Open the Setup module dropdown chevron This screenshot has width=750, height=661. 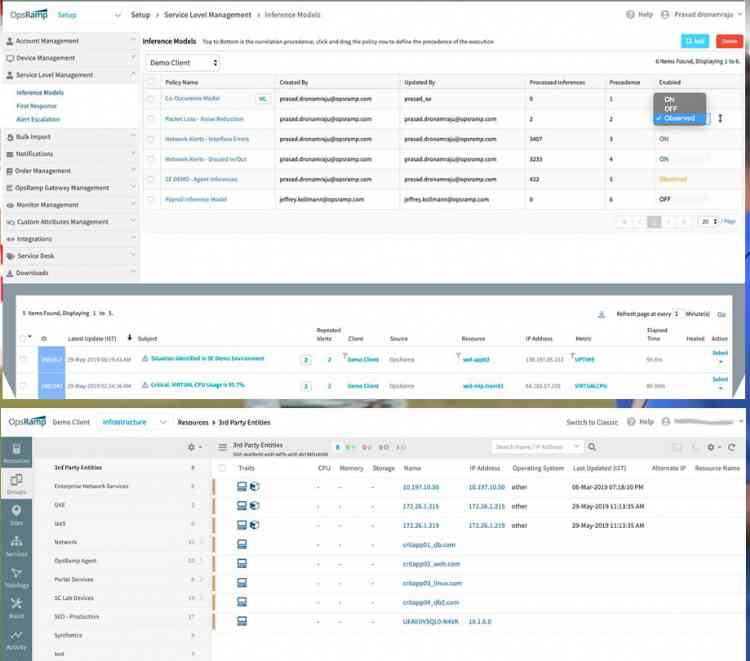click(118, 15)
